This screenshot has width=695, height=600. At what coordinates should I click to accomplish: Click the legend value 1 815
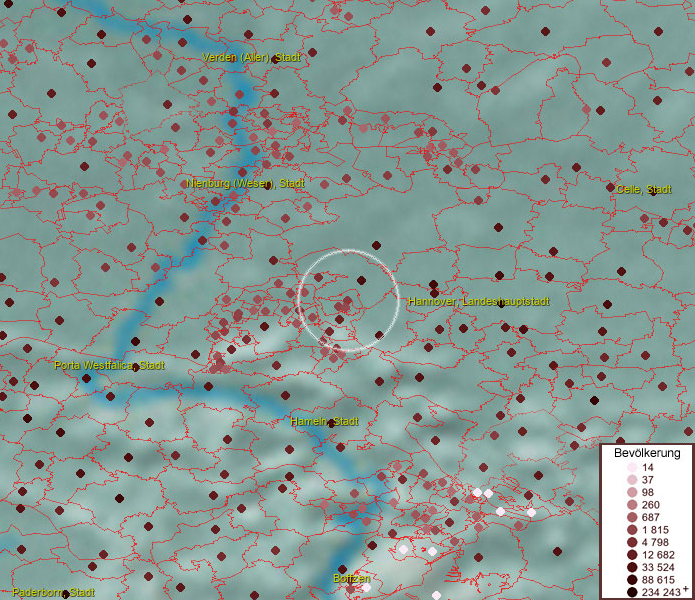tap(655, 530)
